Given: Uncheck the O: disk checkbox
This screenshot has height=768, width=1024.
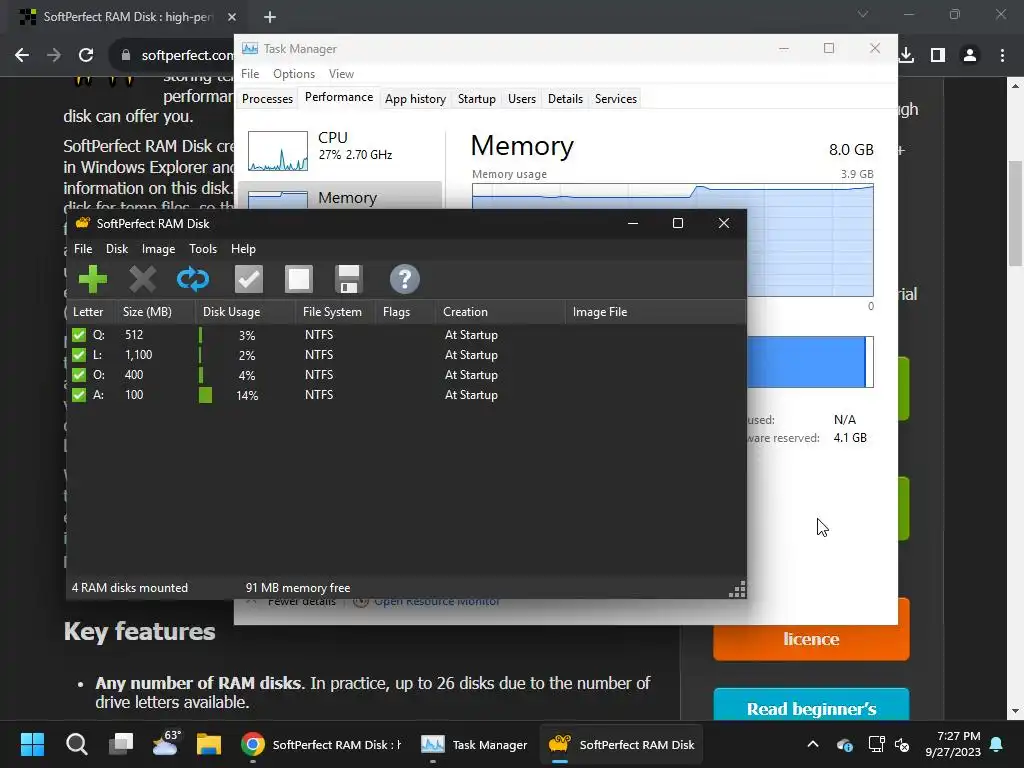Looking at the screenshot, I should point(79,375).
